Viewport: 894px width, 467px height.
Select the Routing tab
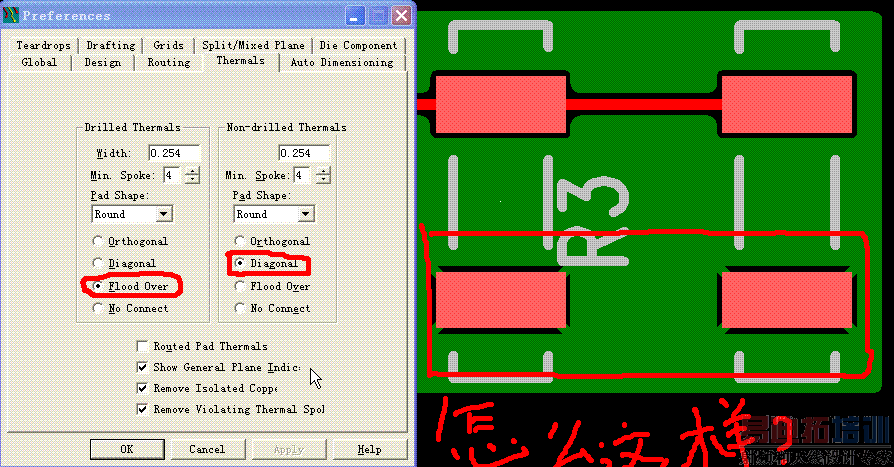[169, 62]
